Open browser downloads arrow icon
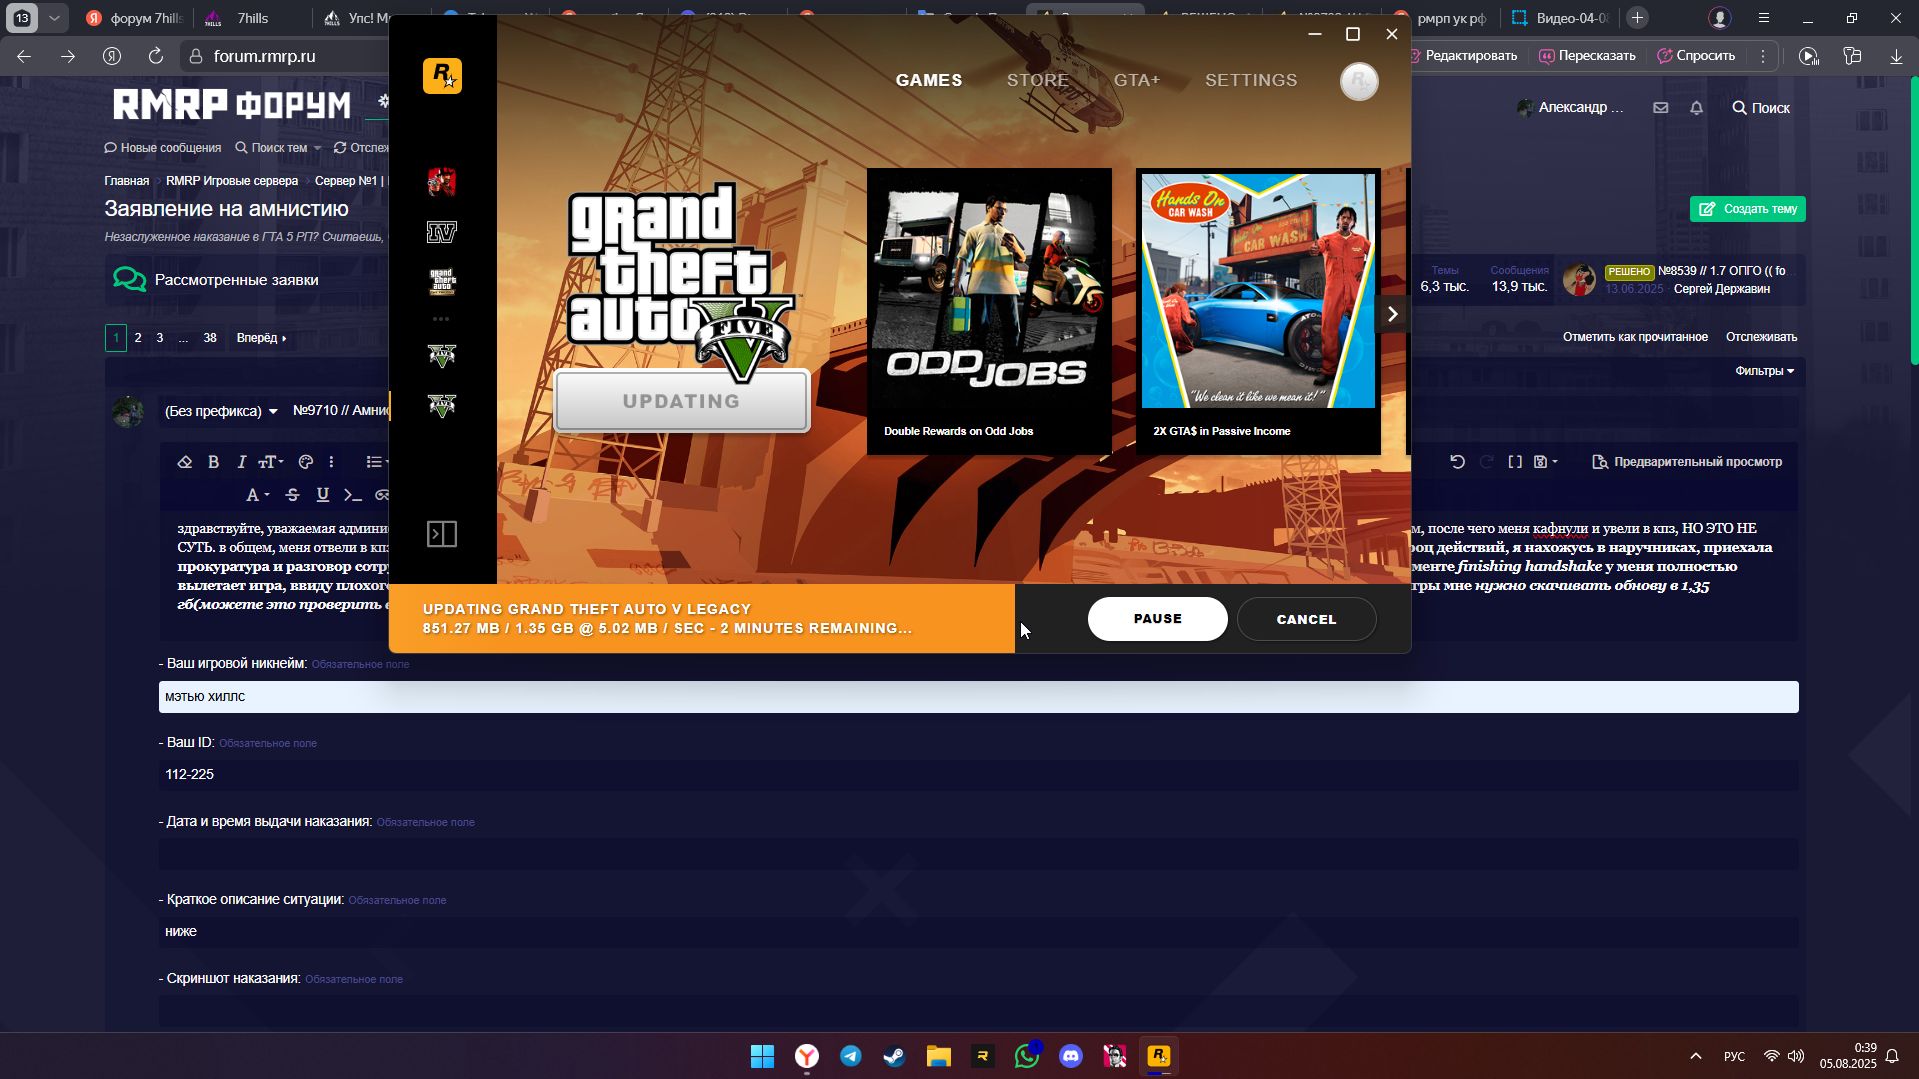The height and width of the screenshot is (1079, 1919). [1895, 56]
